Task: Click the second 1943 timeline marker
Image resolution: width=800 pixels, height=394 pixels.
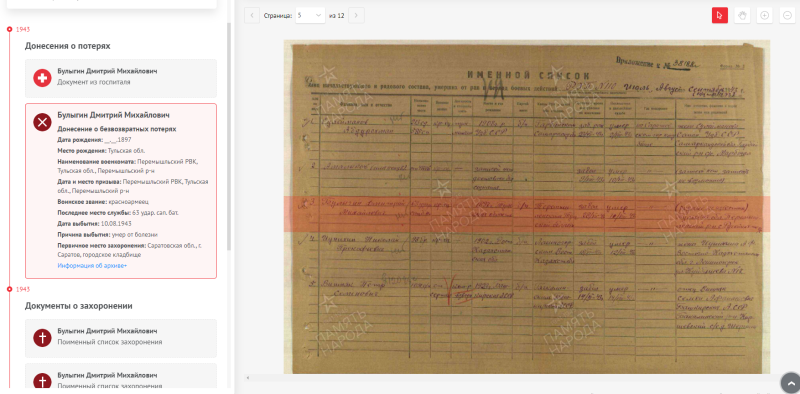Action: pyautogui.click(x=9, y=289)
